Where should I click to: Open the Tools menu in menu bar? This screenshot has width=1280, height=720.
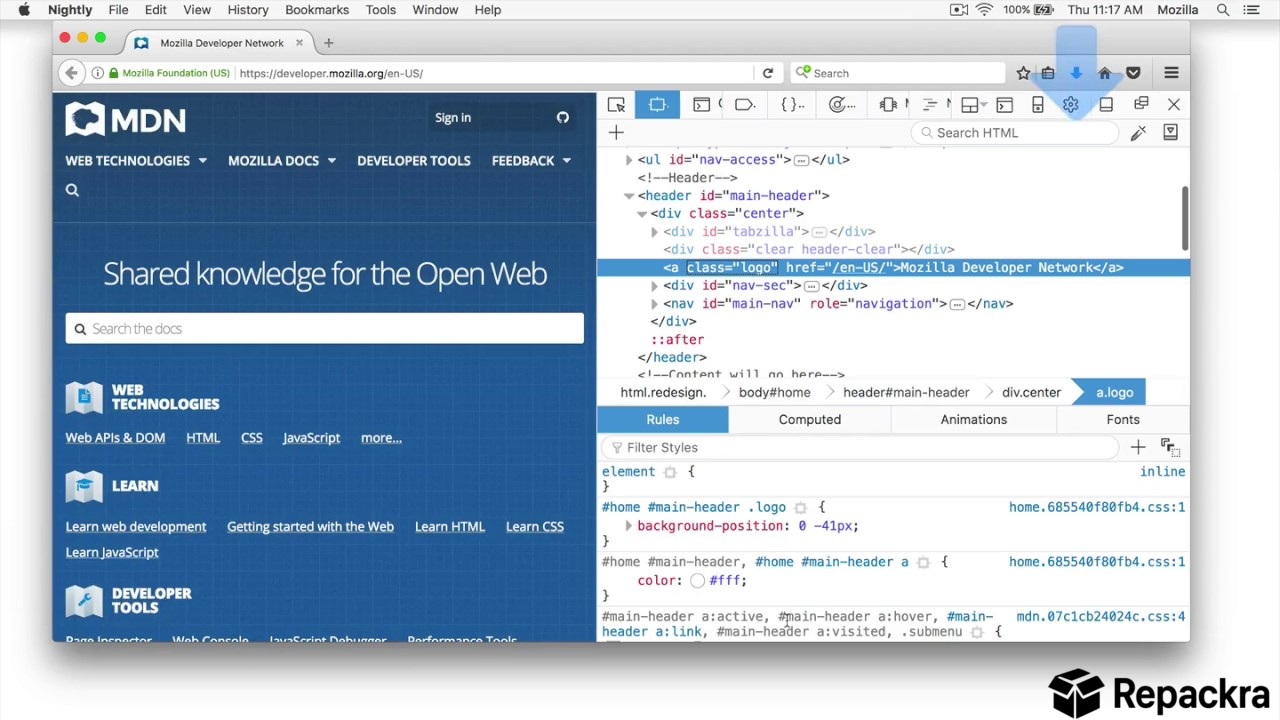[x=381, y=10]
